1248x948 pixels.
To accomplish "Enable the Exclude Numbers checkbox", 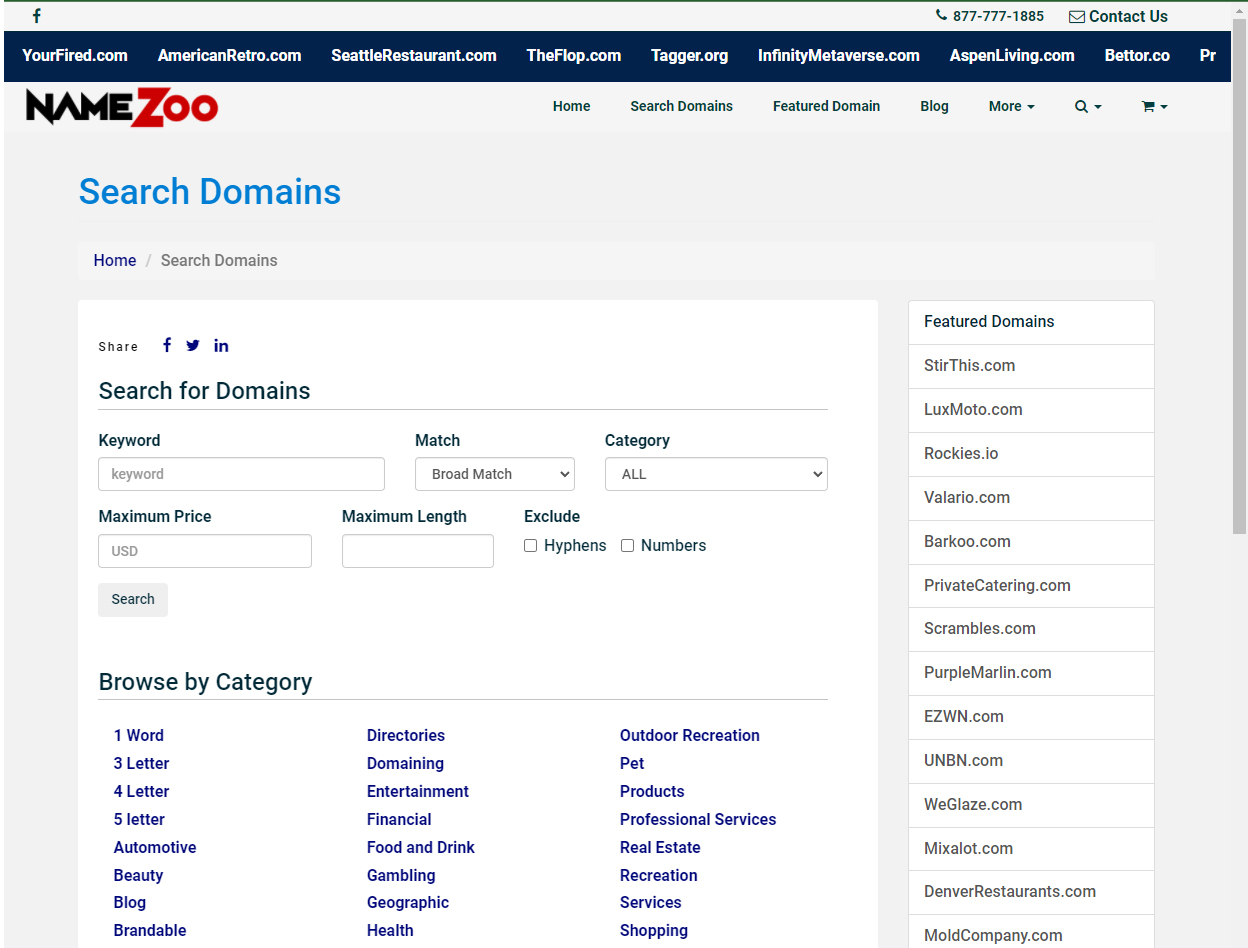I will pos(628,546).
